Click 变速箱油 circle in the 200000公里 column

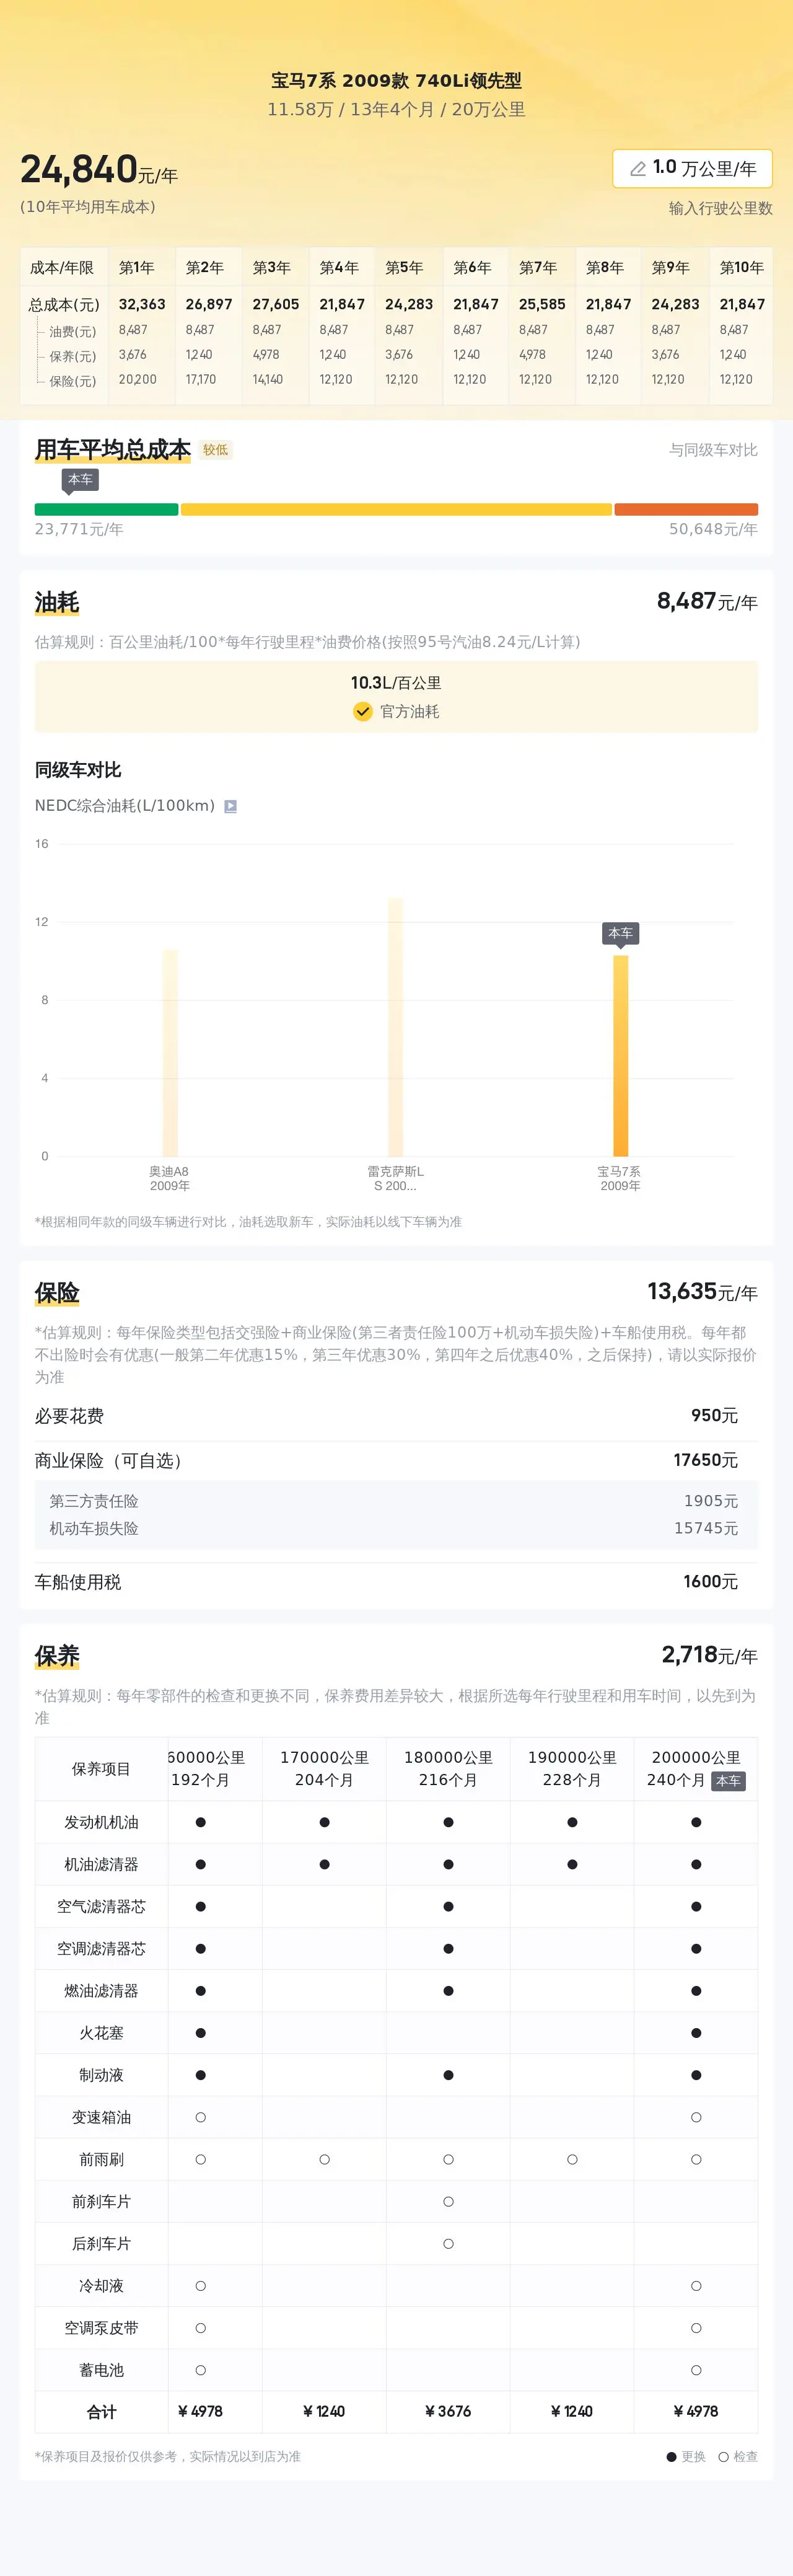tap(696, 2117)
